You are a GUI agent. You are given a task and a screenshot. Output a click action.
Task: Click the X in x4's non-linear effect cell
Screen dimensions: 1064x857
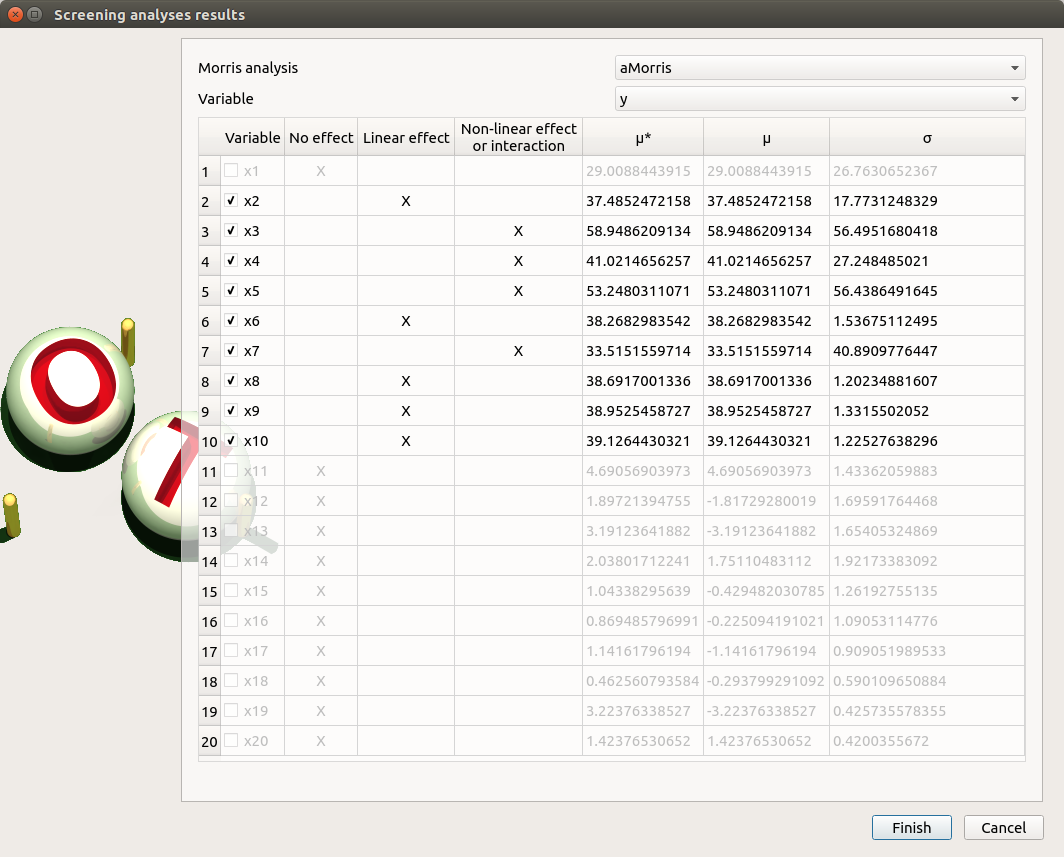tap(518, 261)
